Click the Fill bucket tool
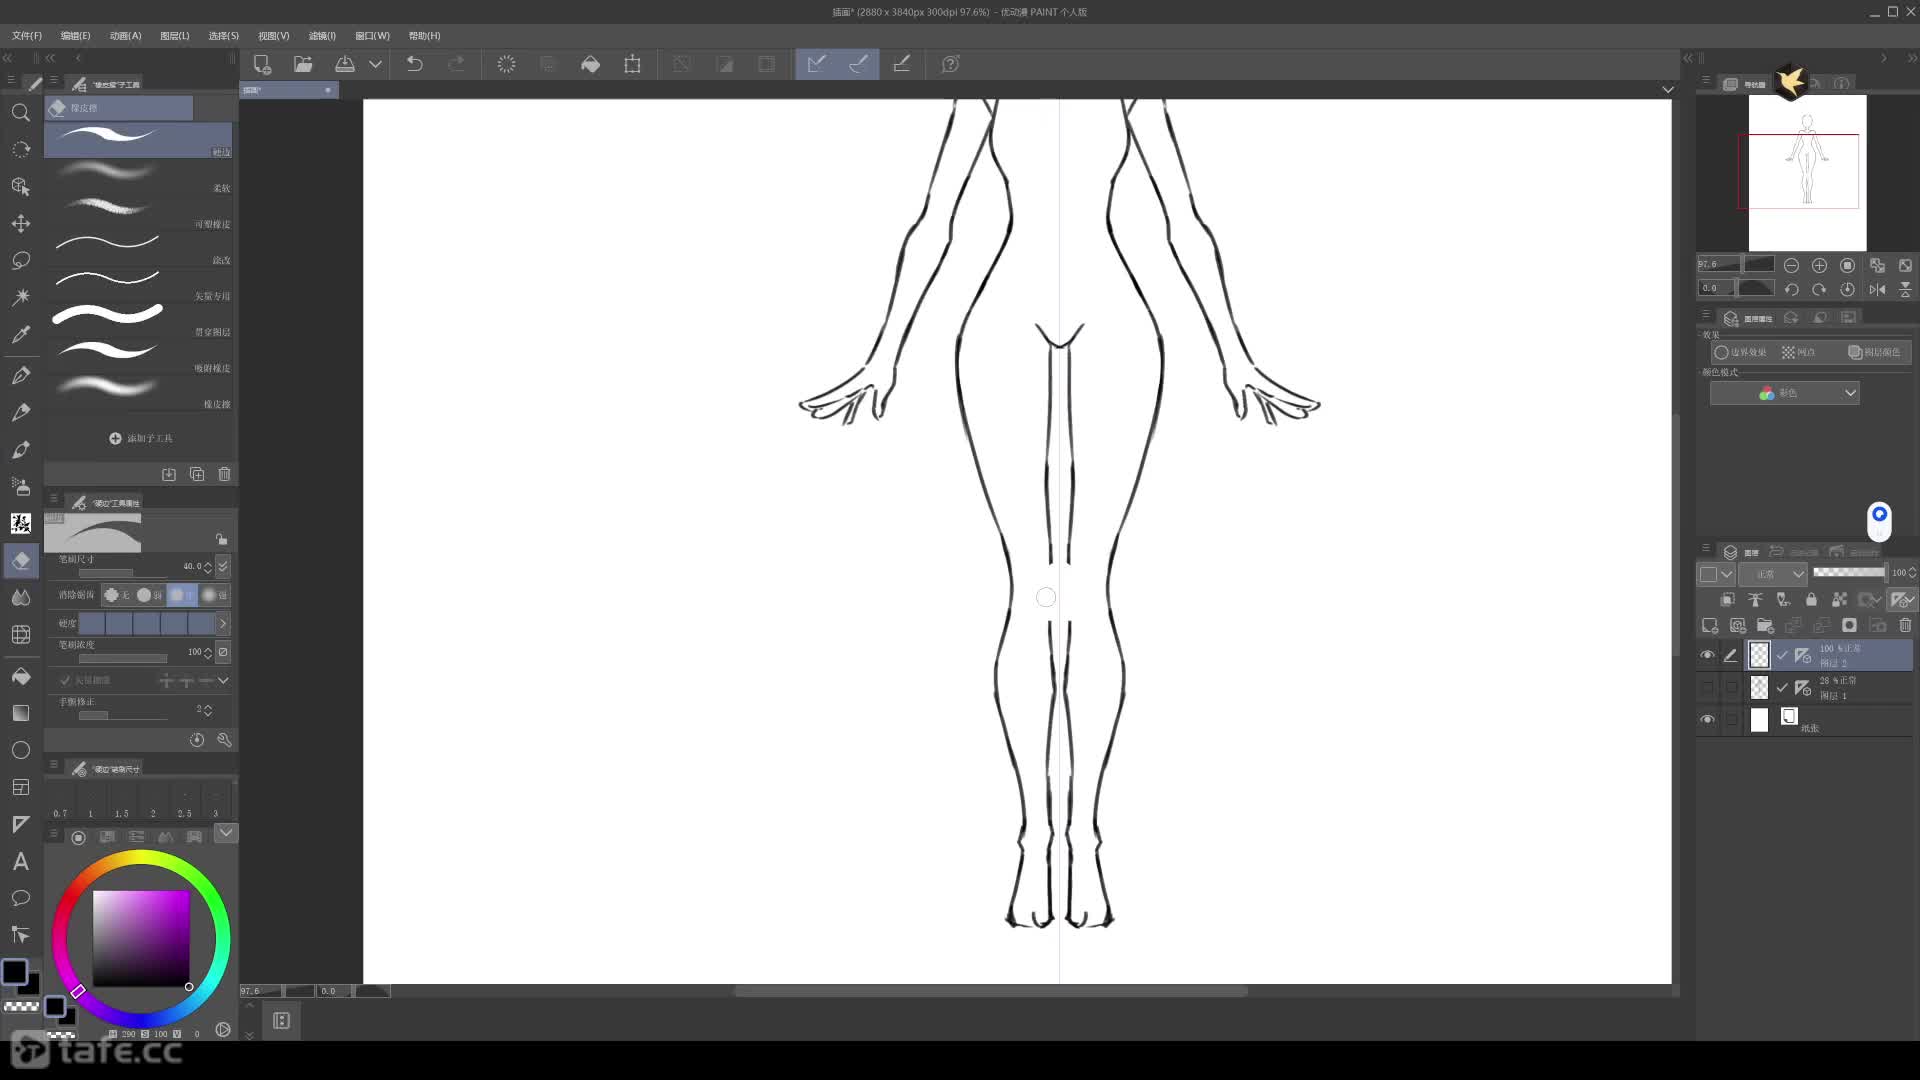Screen dimensions: 1920x1080 (x=20, y=677)
